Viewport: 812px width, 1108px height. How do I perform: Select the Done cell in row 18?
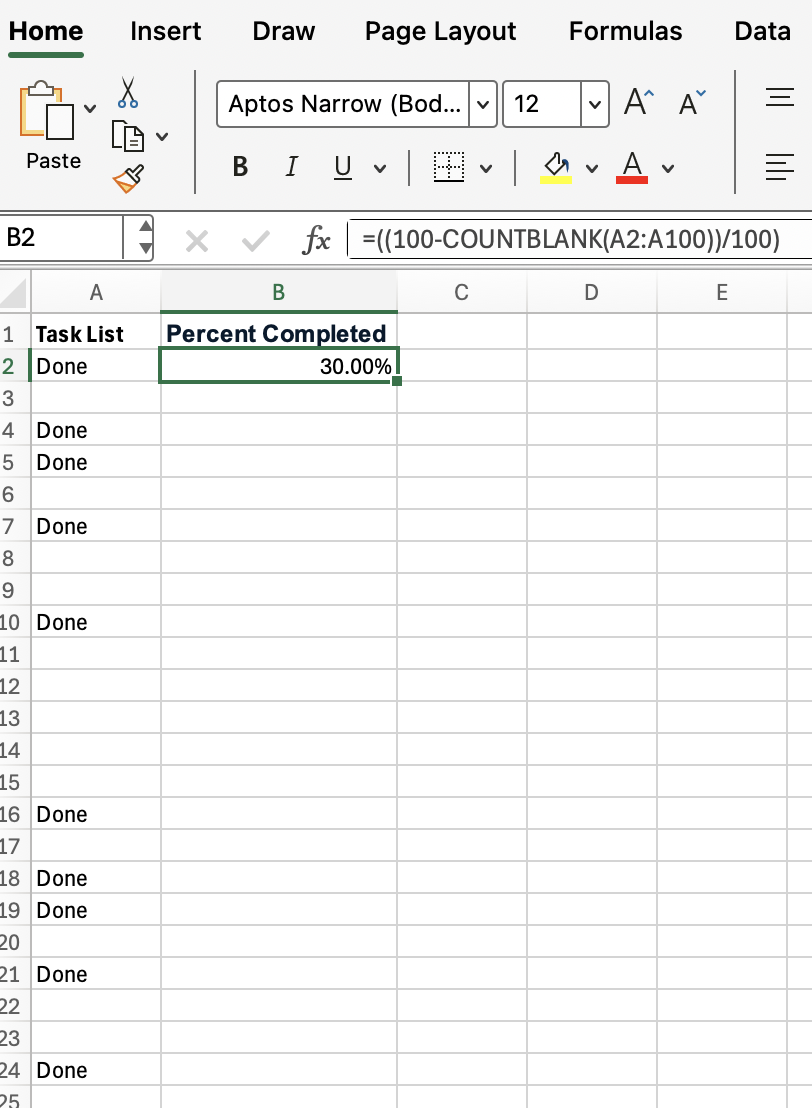tap(96, 878)
